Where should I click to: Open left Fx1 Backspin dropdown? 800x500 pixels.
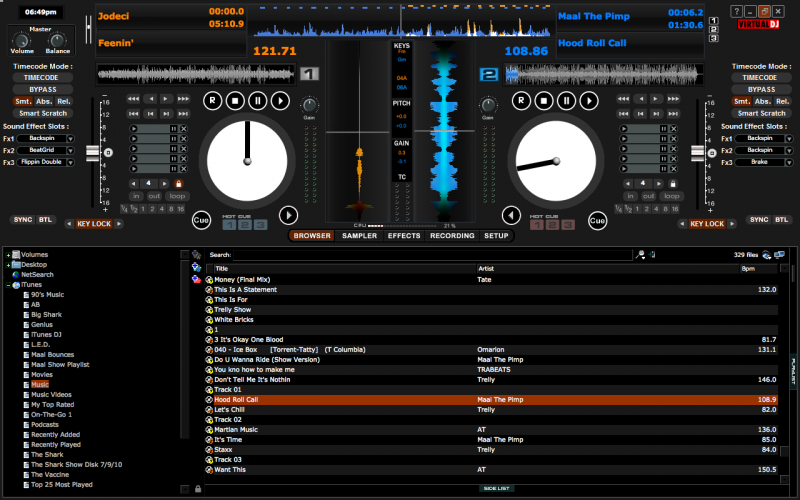coord(70,138)
